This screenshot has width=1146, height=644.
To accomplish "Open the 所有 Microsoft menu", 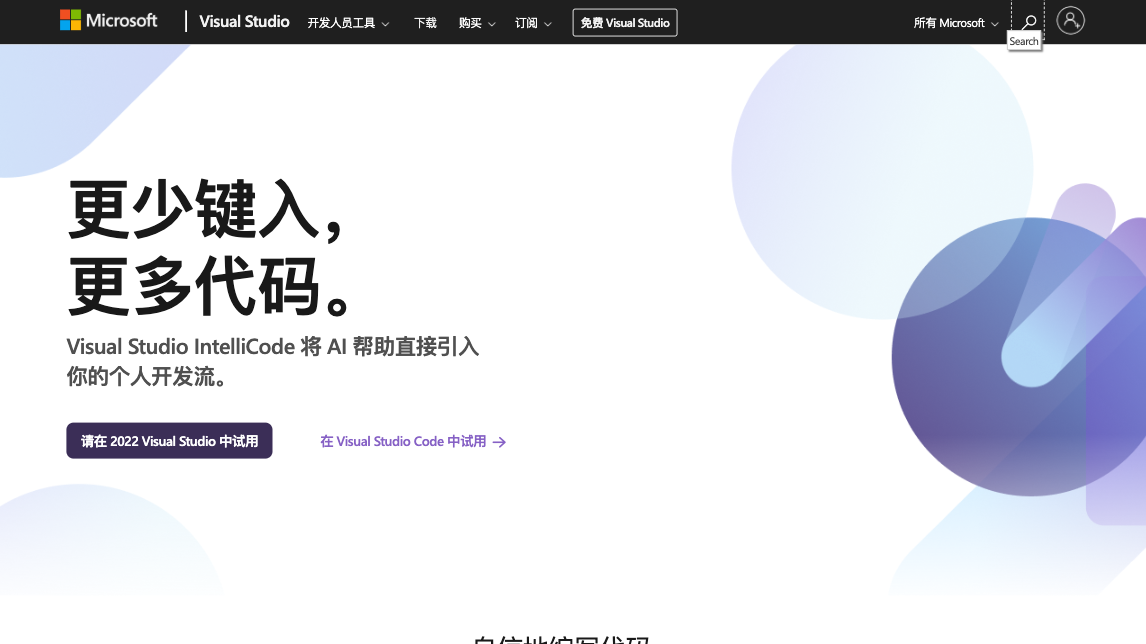I will 949,23.
